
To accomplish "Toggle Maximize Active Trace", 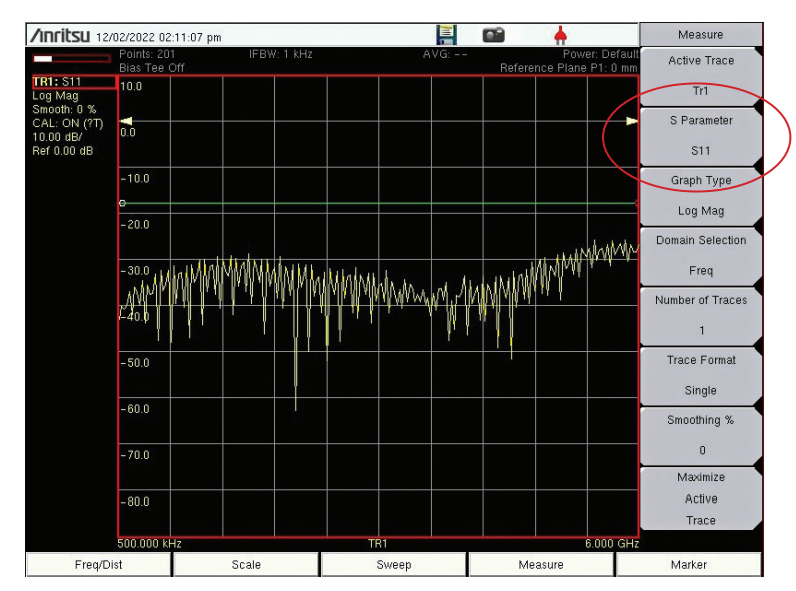I will tap(700, 498).
